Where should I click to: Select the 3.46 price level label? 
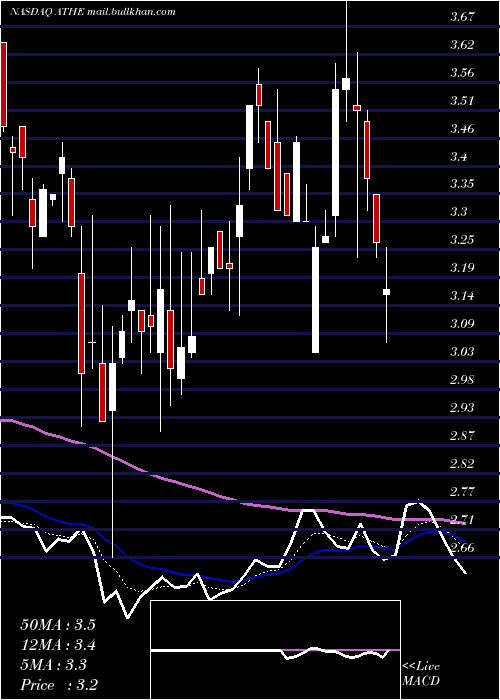tap(462, 129)
